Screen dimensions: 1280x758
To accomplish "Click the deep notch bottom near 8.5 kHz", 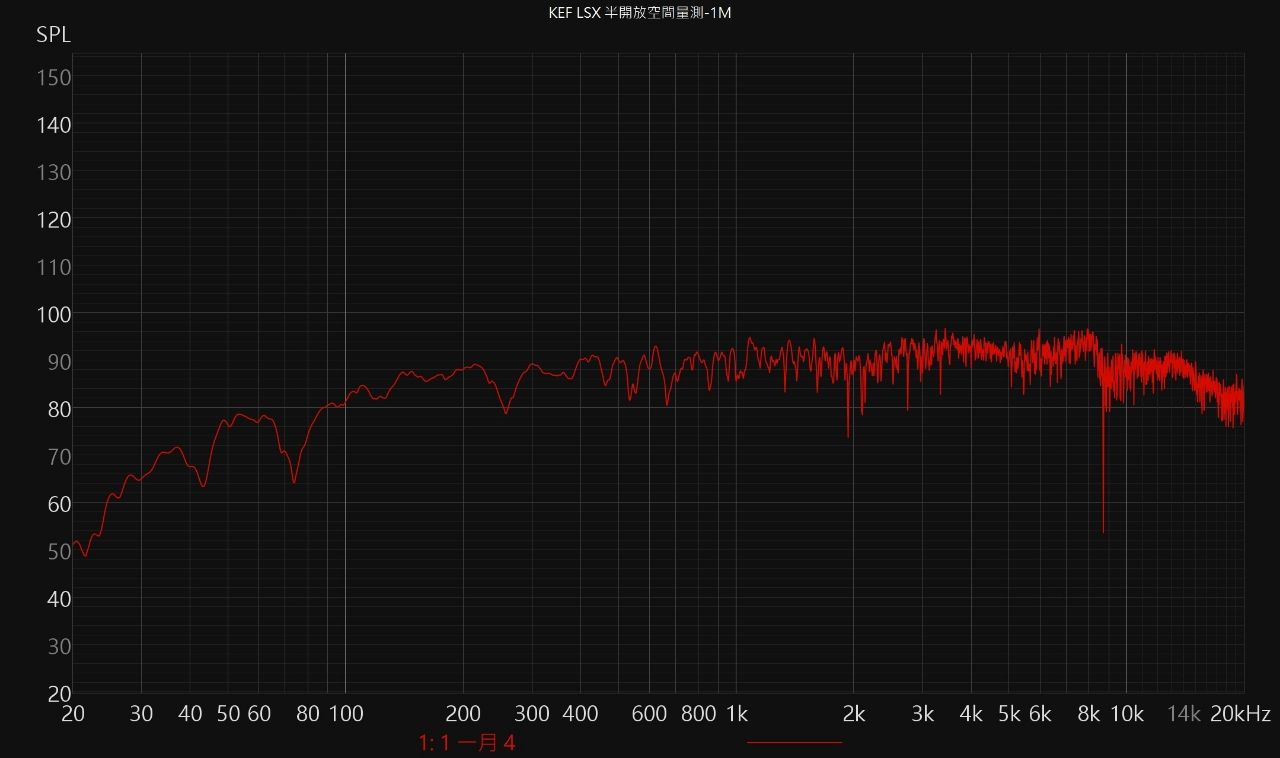I will (1103, 531).
